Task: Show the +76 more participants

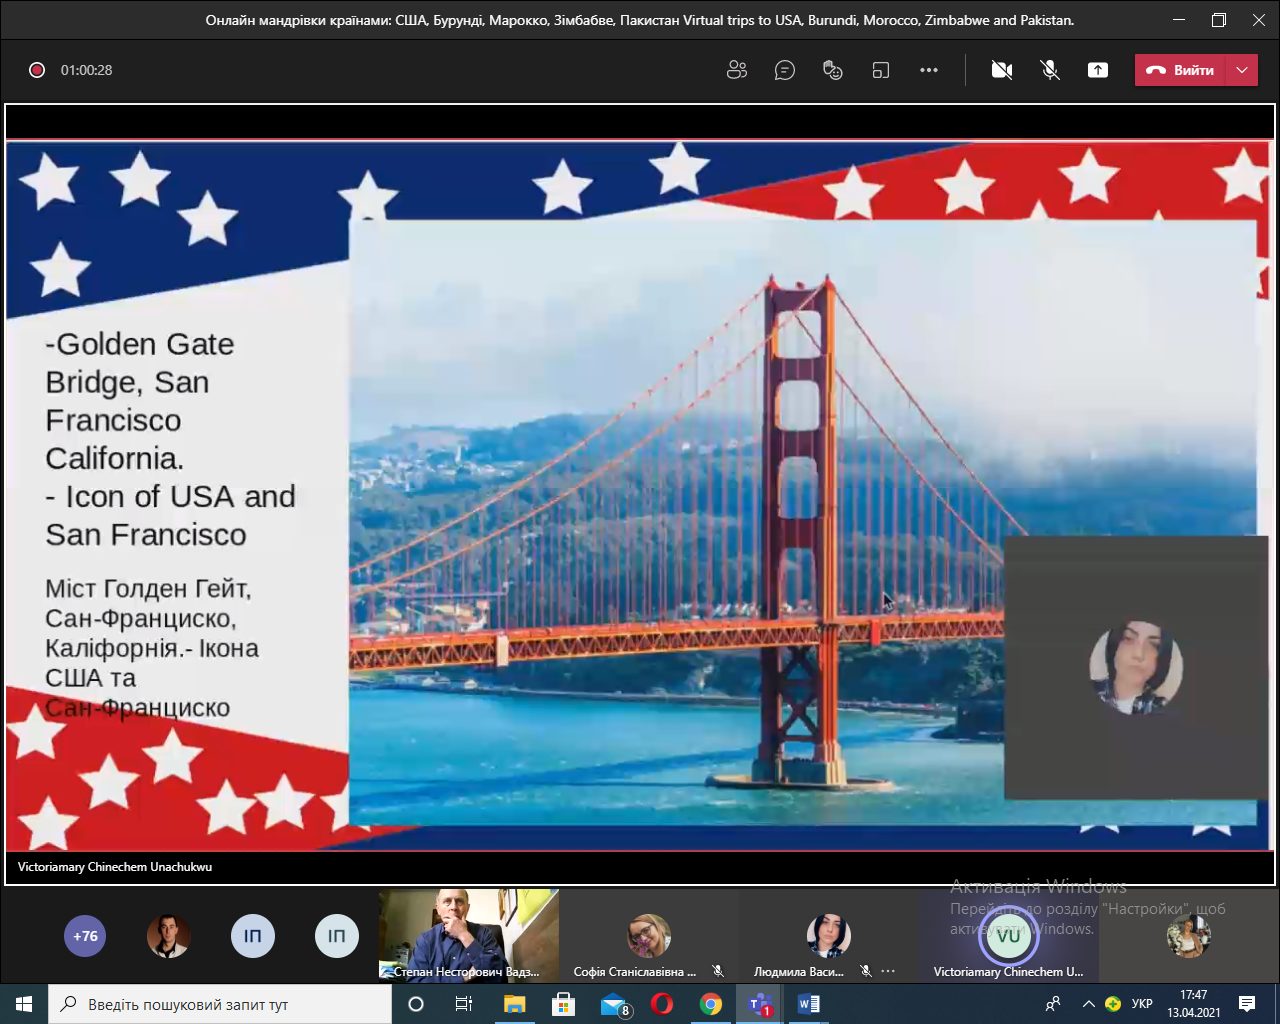Action: [x=85, y=936]
